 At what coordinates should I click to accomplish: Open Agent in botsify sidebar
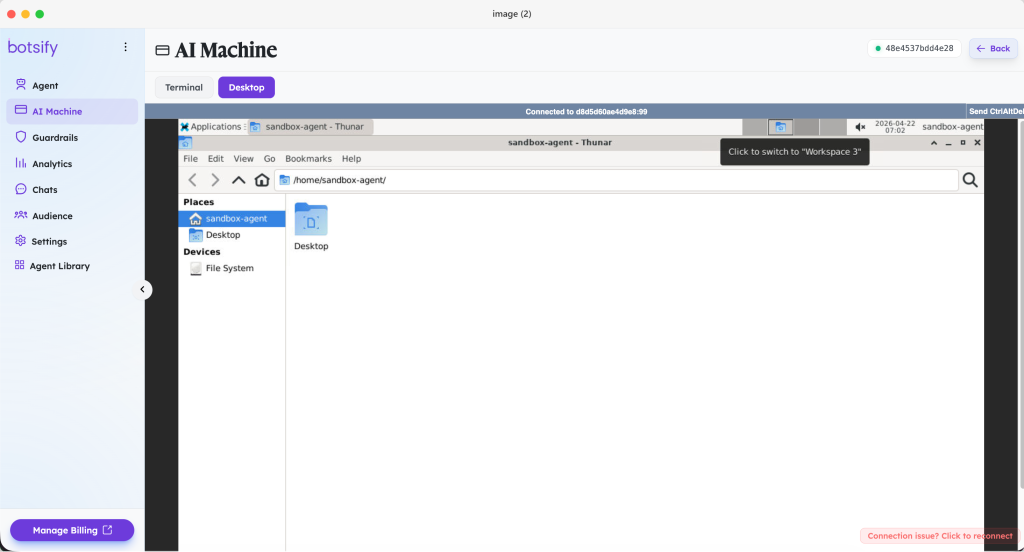[72, 86]
